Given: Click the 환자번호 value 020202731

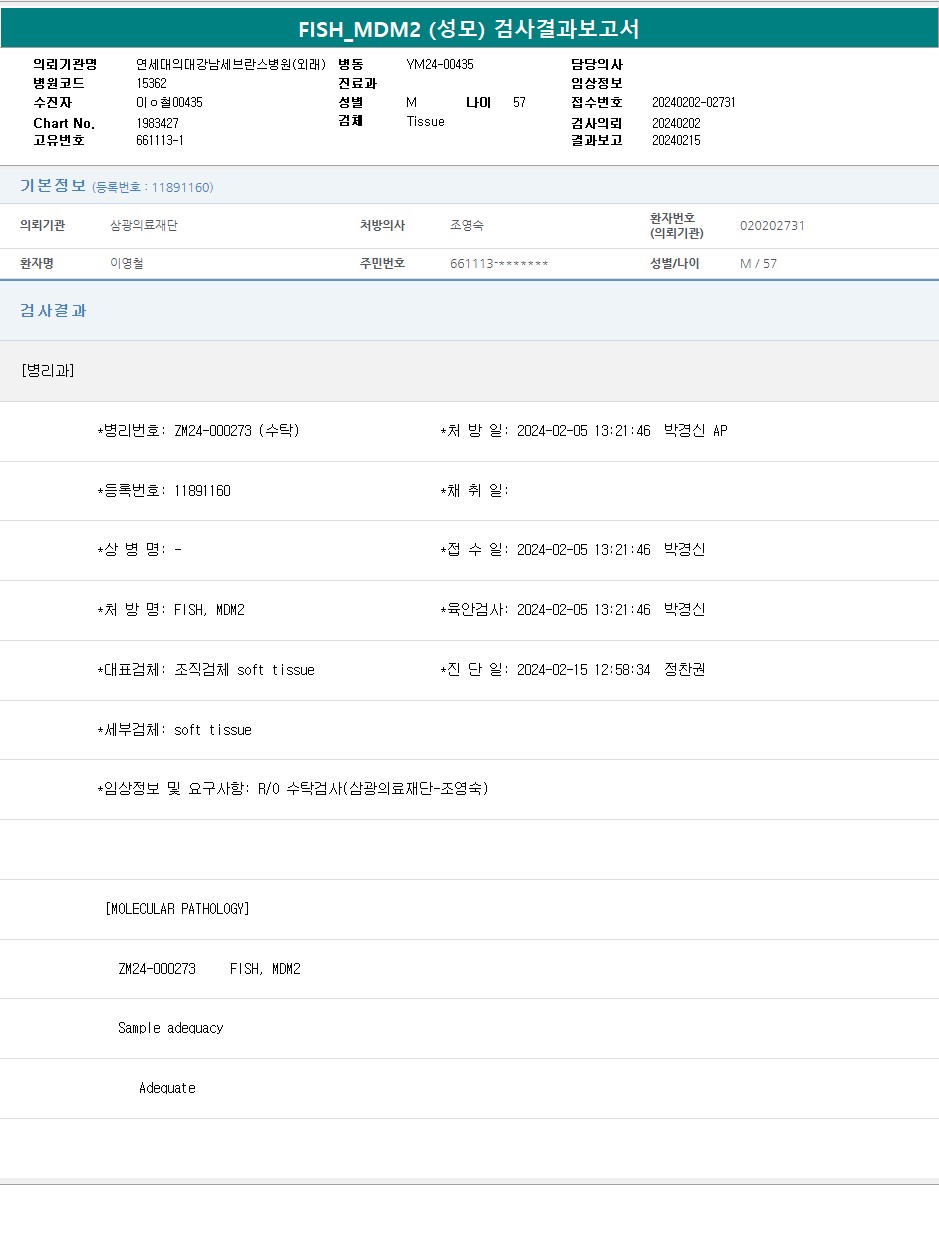Looking at the screenshot, I should [x=772, y=226].
